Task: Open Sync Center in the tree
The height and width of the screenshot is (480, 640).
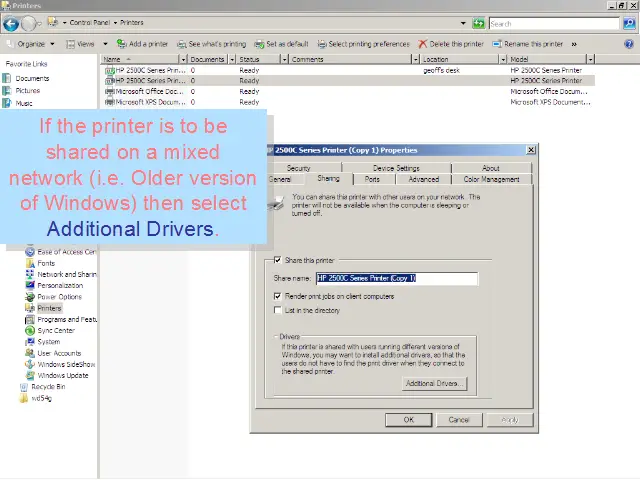Action: (50, 331)
